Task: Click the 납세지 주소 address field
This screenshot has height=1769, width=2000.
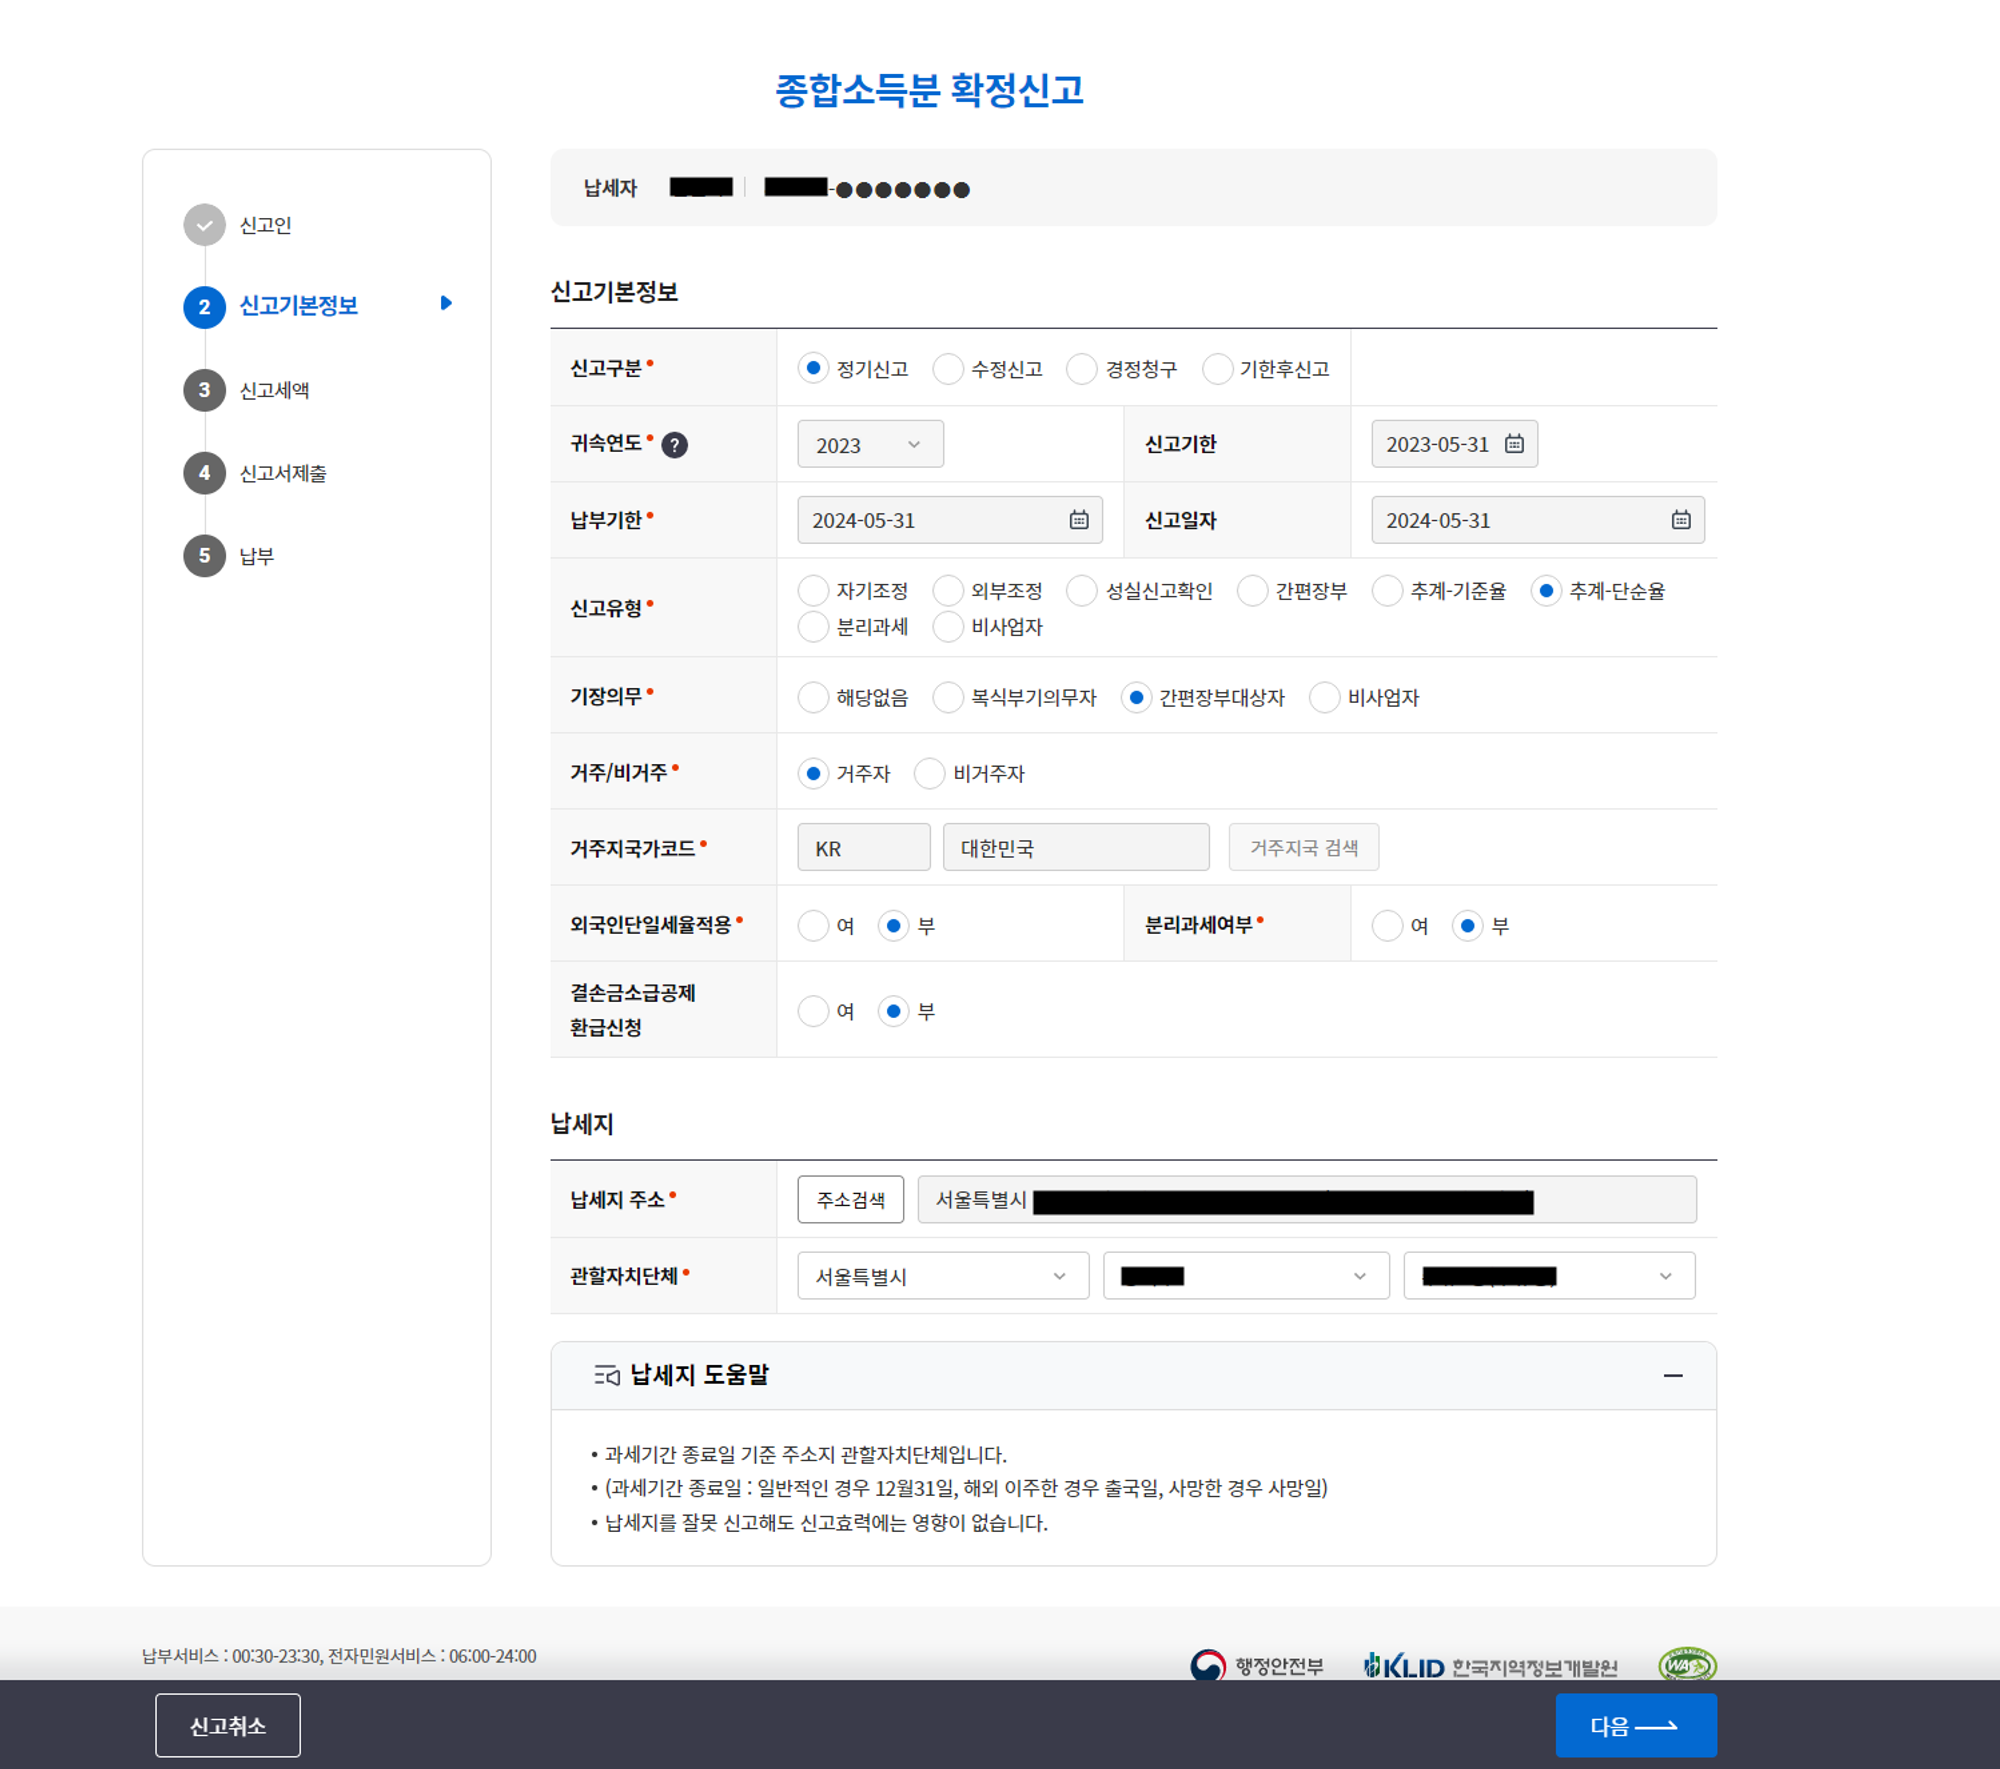Action: 1307,1199
